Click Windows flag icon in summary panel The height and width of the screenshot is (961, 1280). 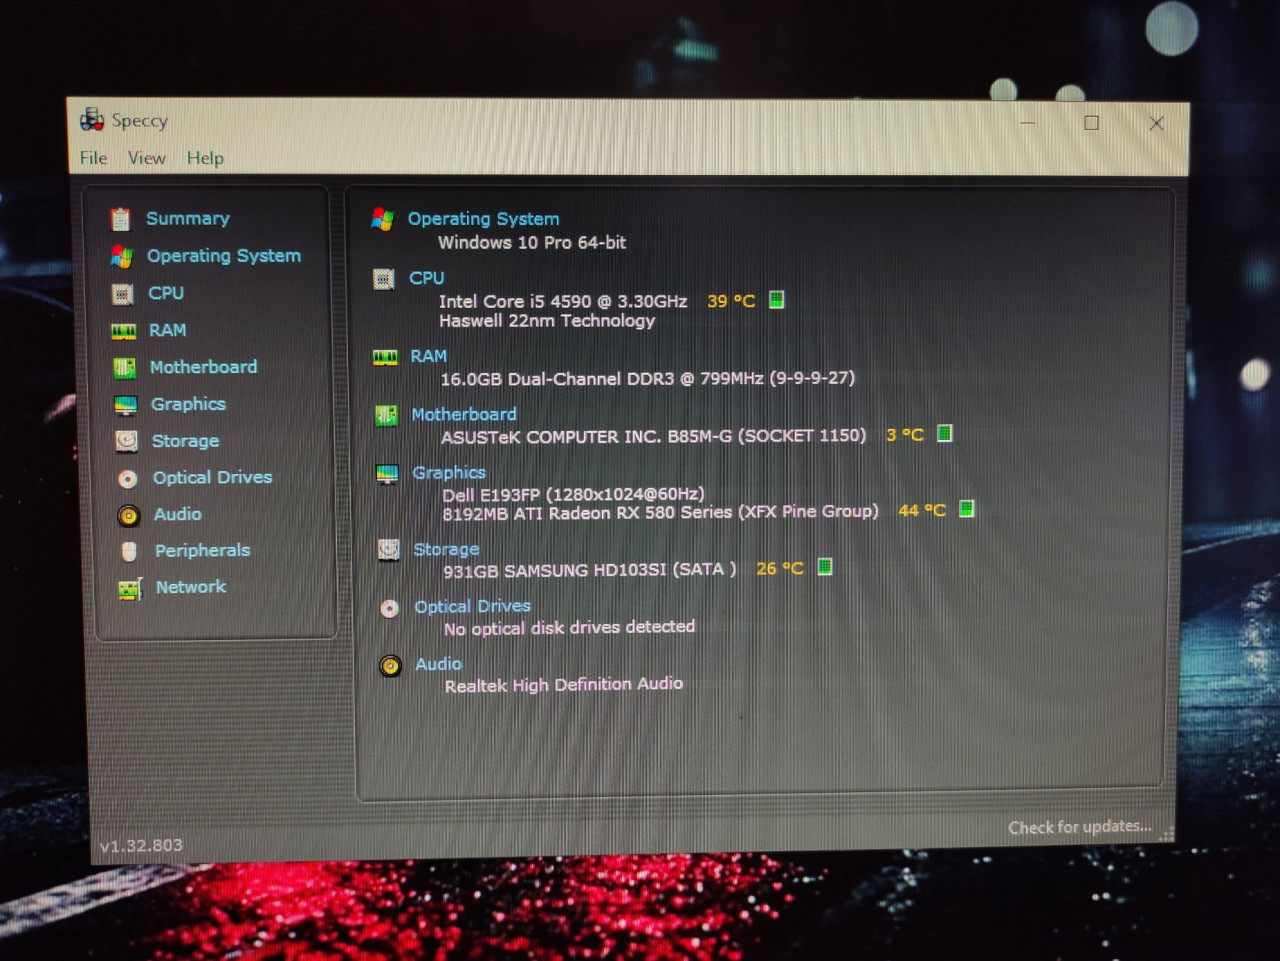click(x=383, y=220)
